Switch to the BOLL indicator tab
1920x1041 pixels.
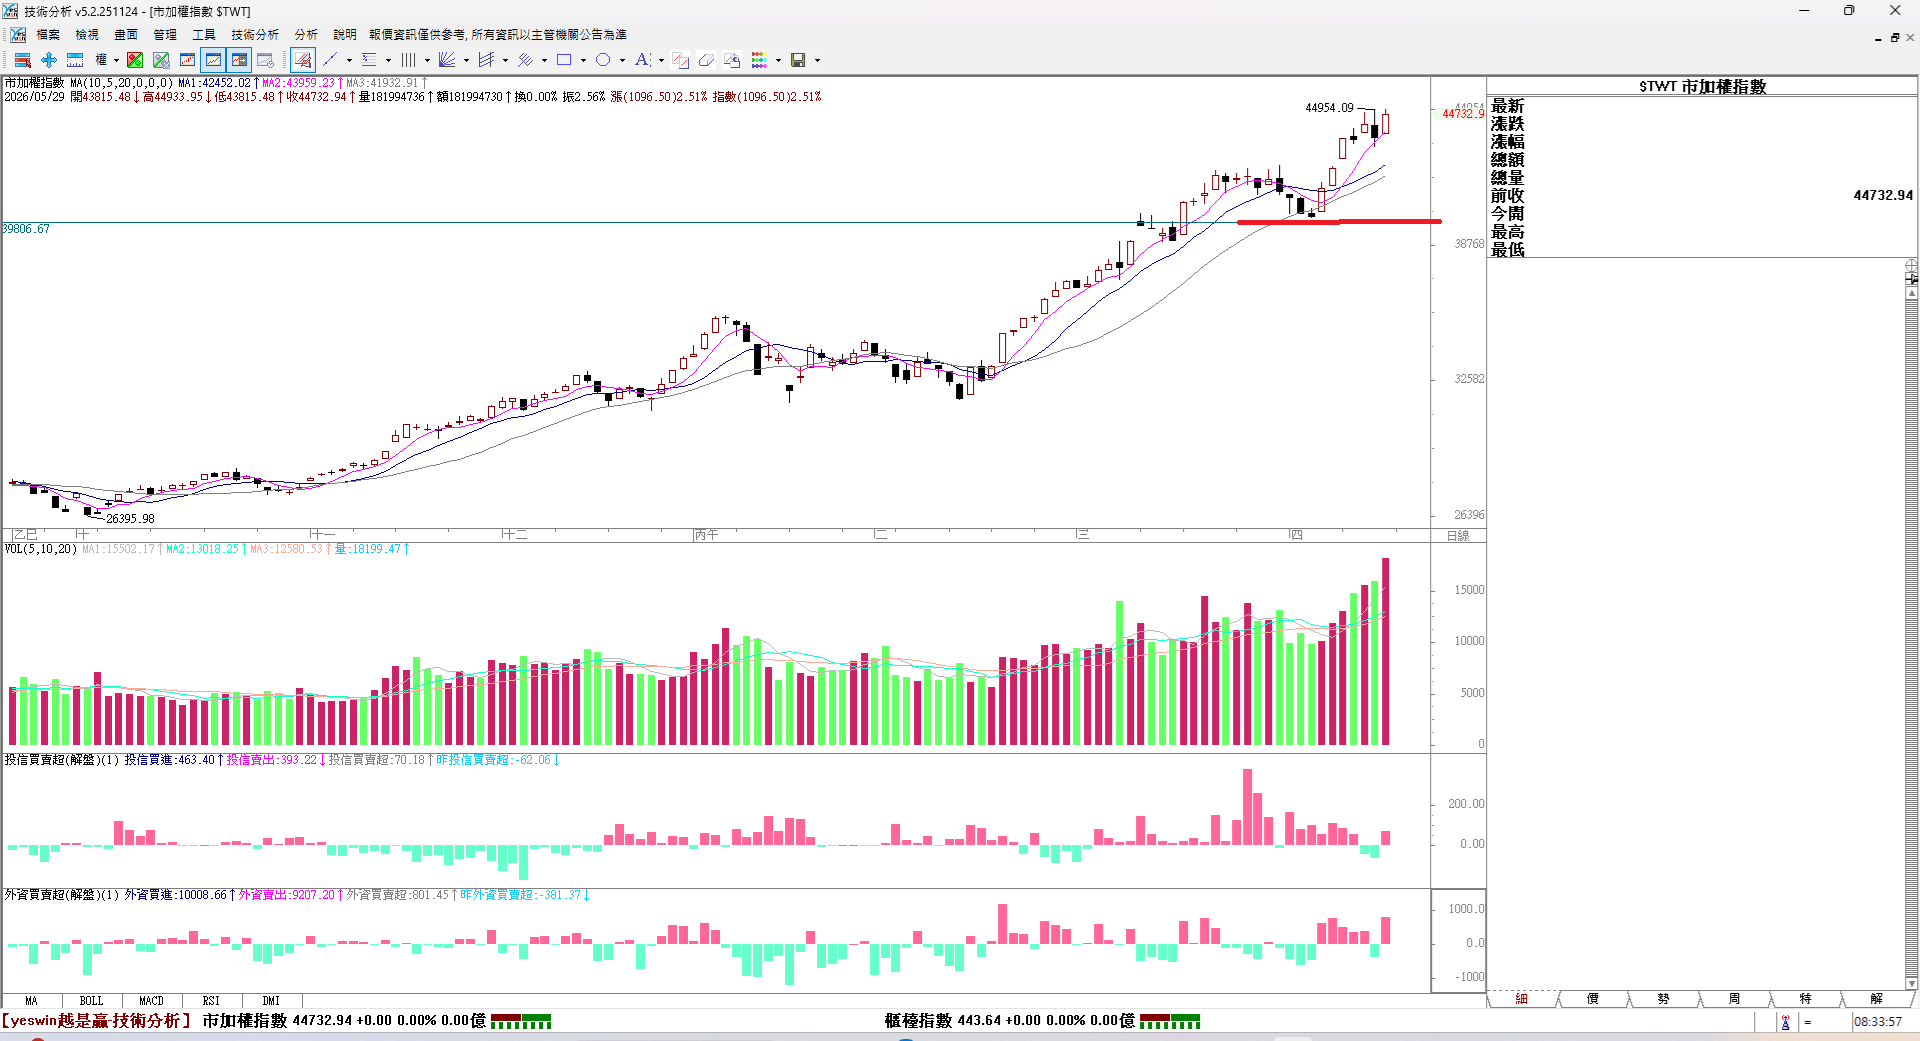click(91, 1000)
